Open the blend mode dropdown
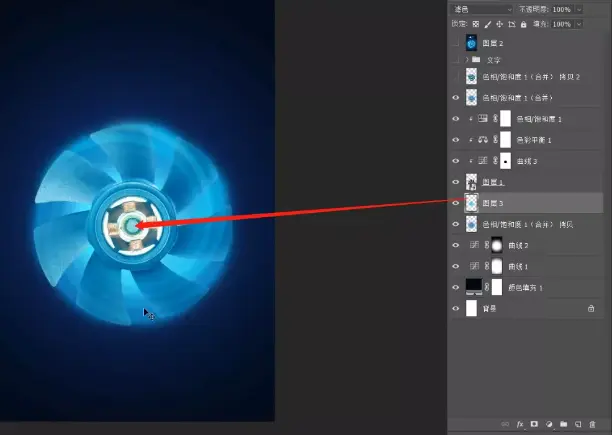Screen dimensions: 612x435 click(x=482, y=9)
